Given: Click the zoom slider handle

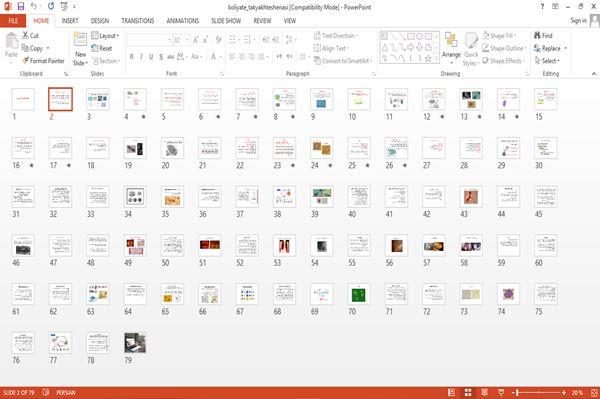Looking at the screenshot, I should (517, 392).
